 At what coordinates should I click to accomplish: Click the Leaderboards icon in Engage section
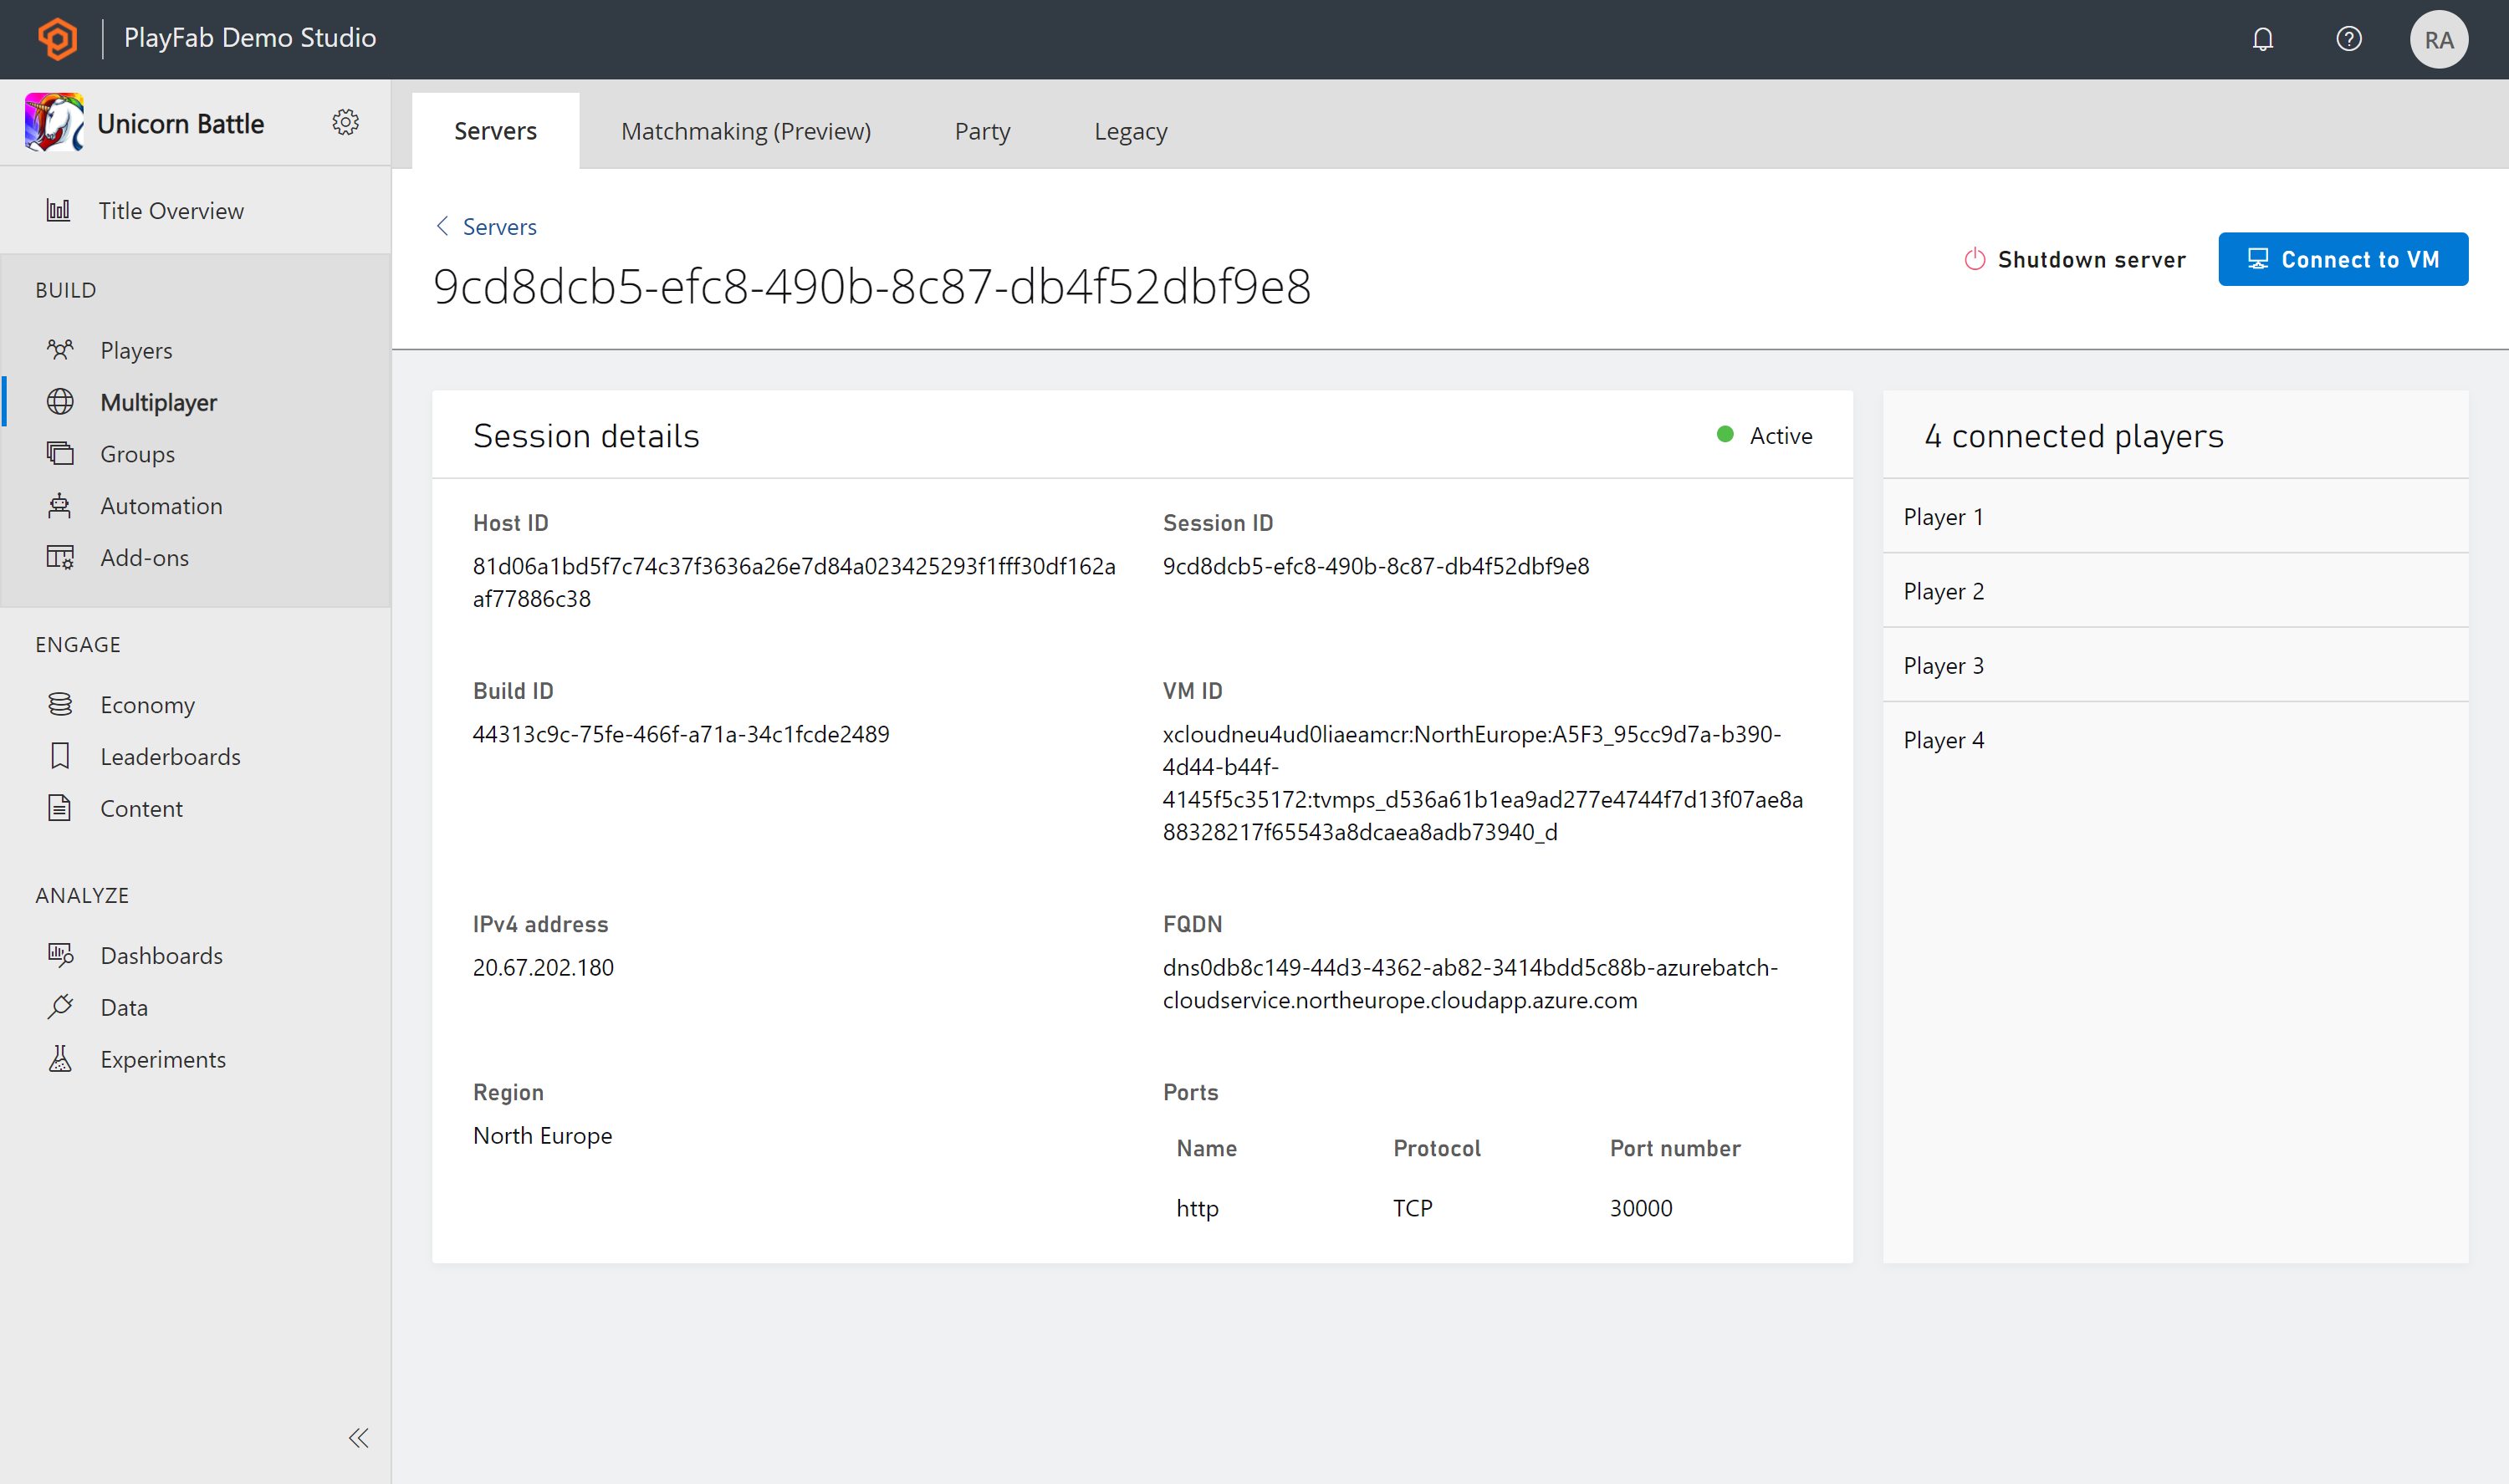(59, 756)
